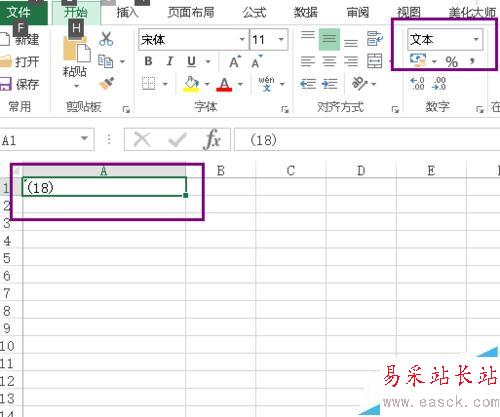Click 保存 save button
Screen dimensions: 500x417
[x=19, y=84]
